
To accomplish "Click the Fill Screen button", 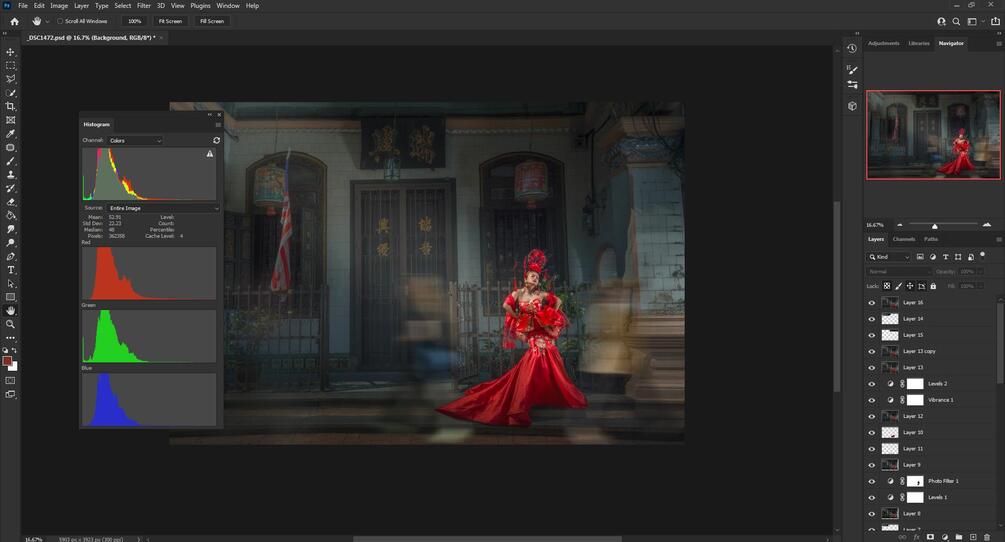I will [212, 21].
